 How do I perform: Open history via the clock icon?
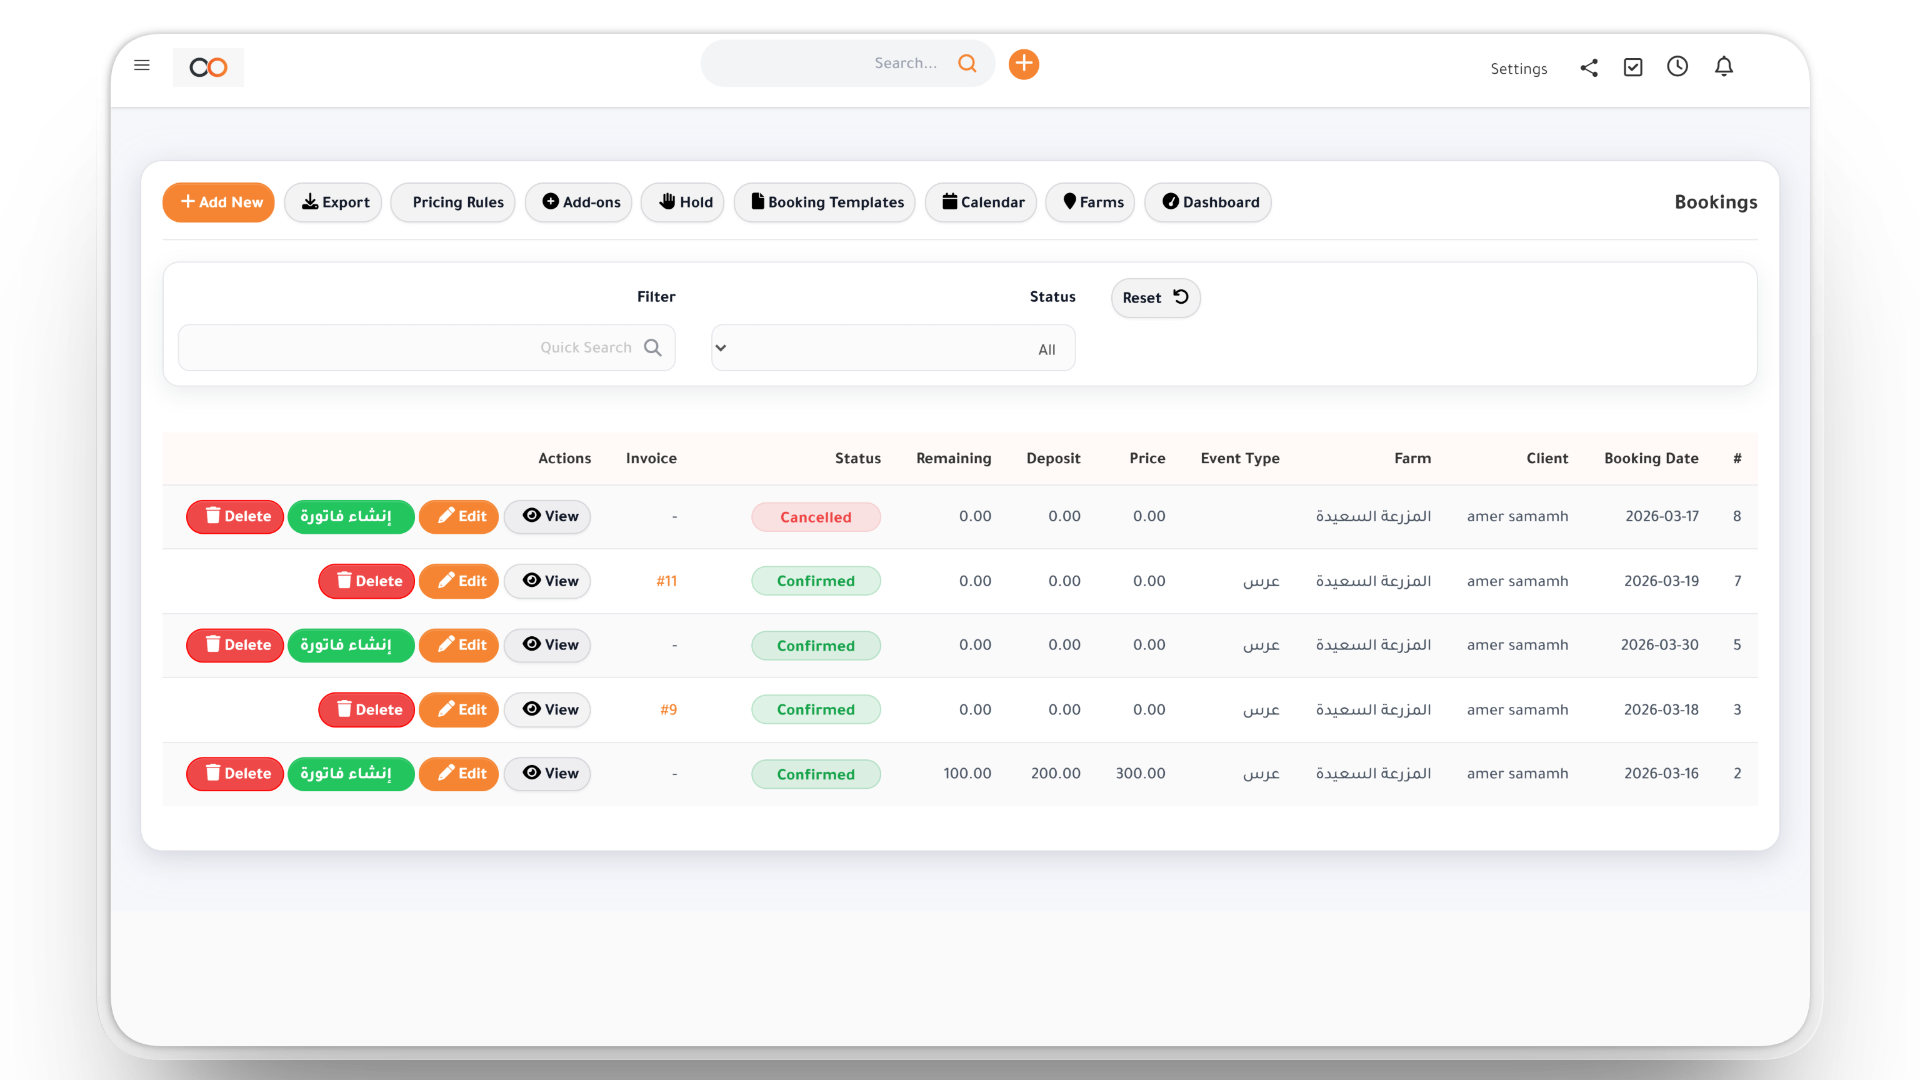click(x=1677, y=66)
